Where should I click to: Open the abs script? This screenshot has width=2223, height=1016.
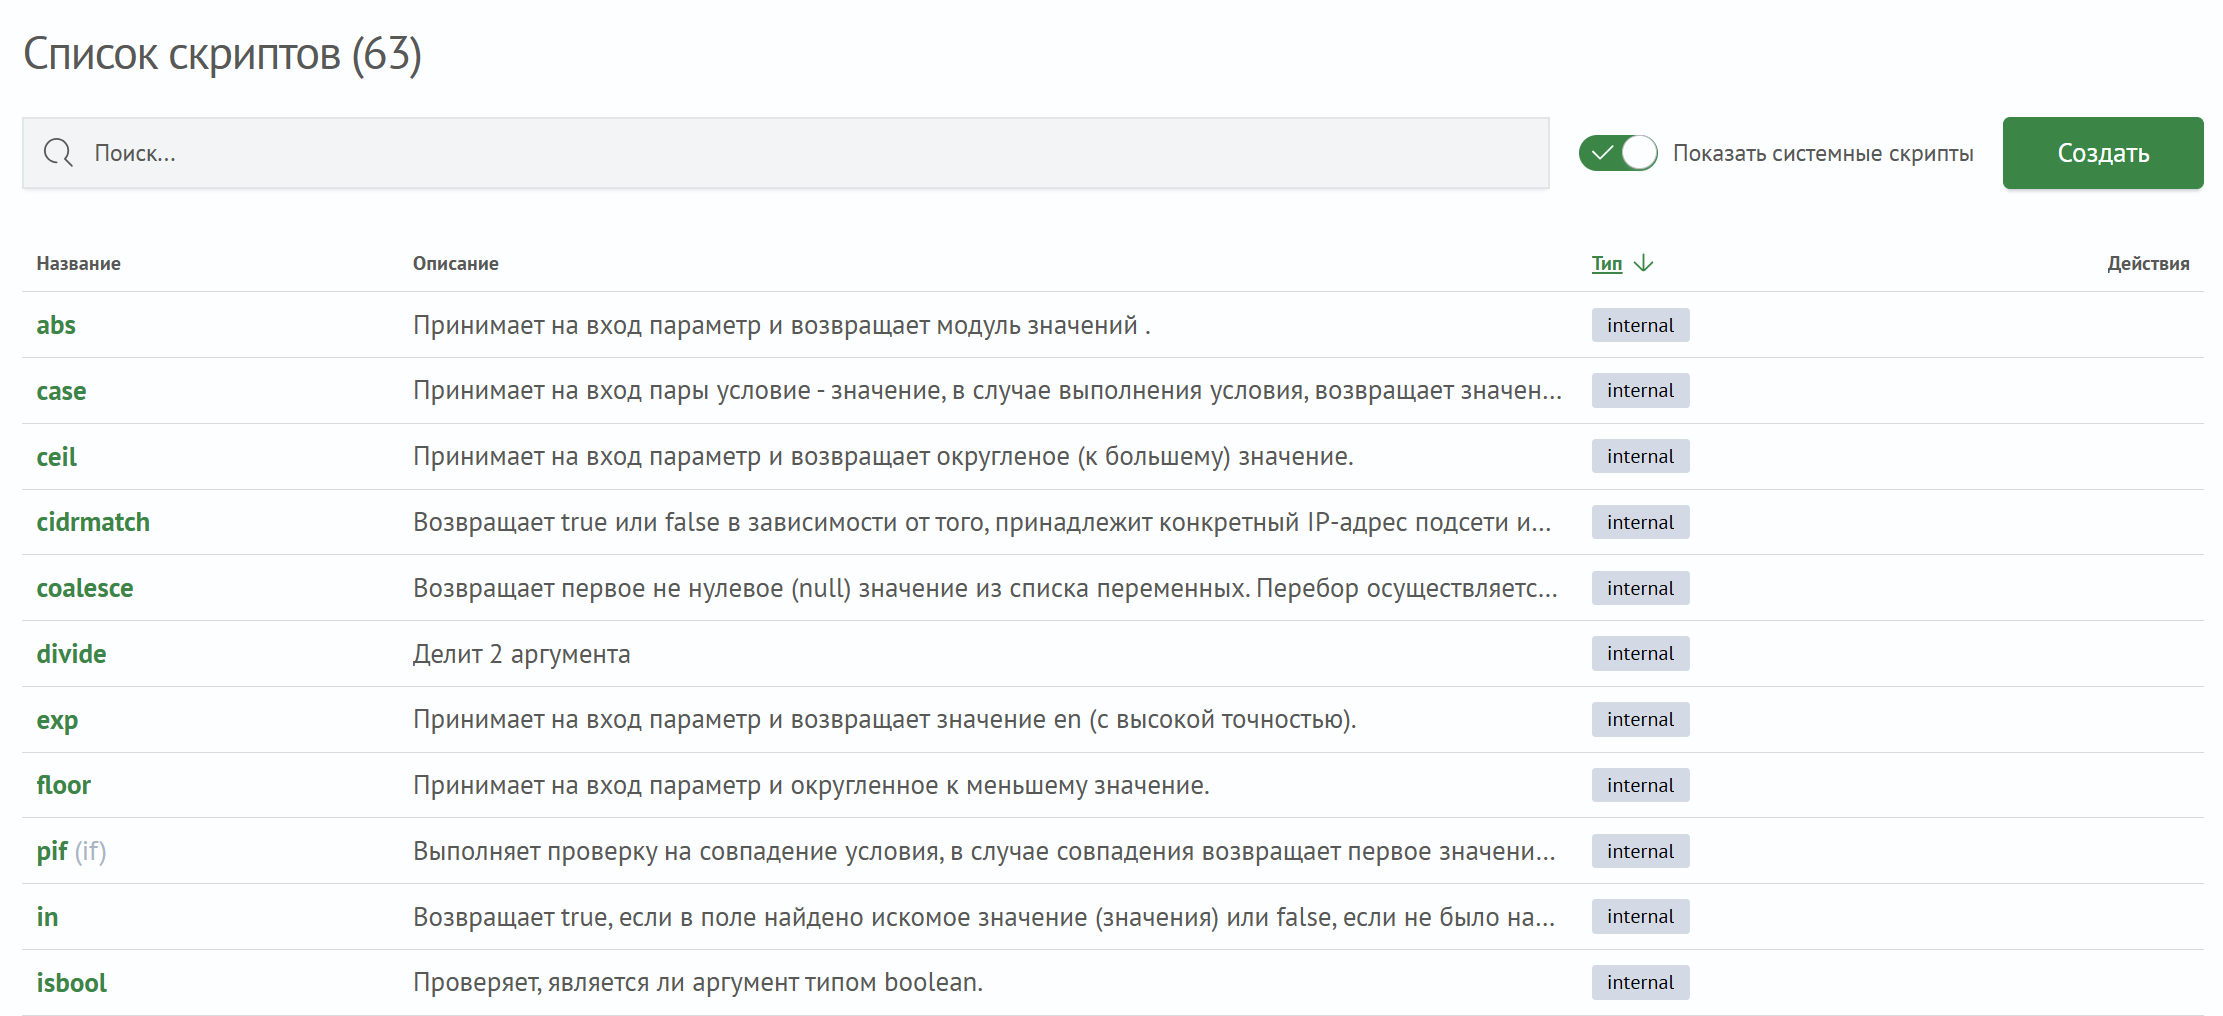pyautogui.click(x=56, y=324)
